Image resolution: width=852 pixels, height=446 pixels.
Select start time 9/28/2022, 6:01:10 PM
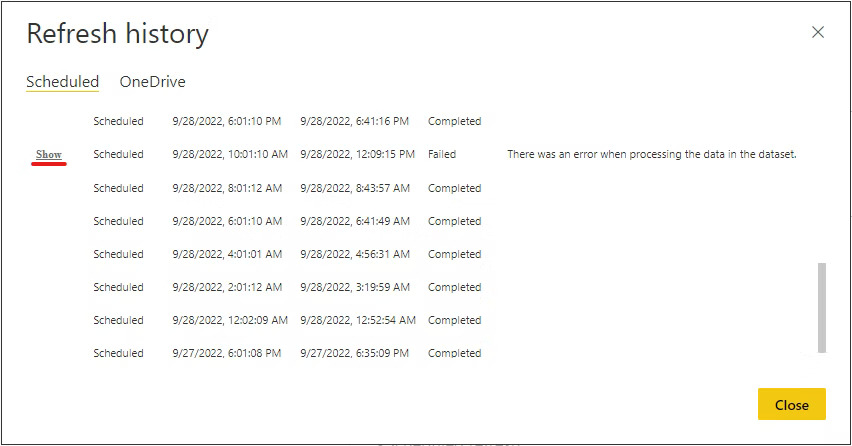226,121
